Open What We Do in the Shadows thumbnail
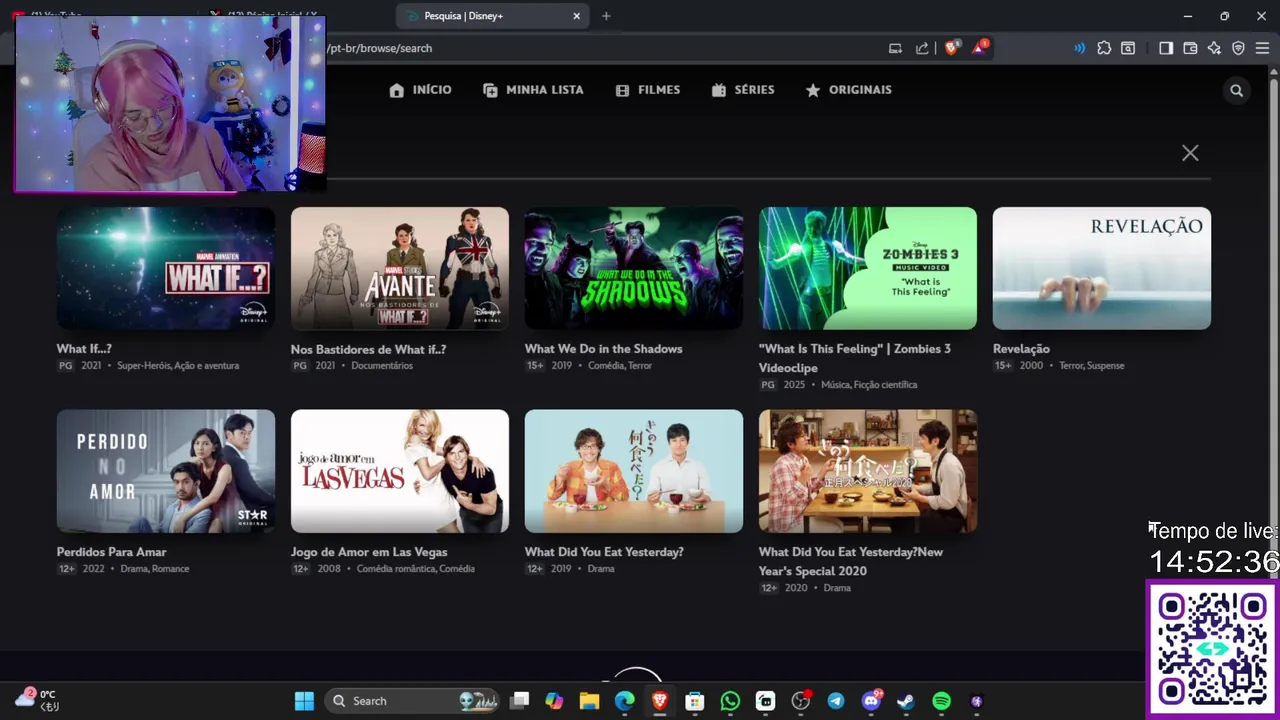Viewport: 1280px width, 720px height. pyautogui.click(x=634, y=268)
